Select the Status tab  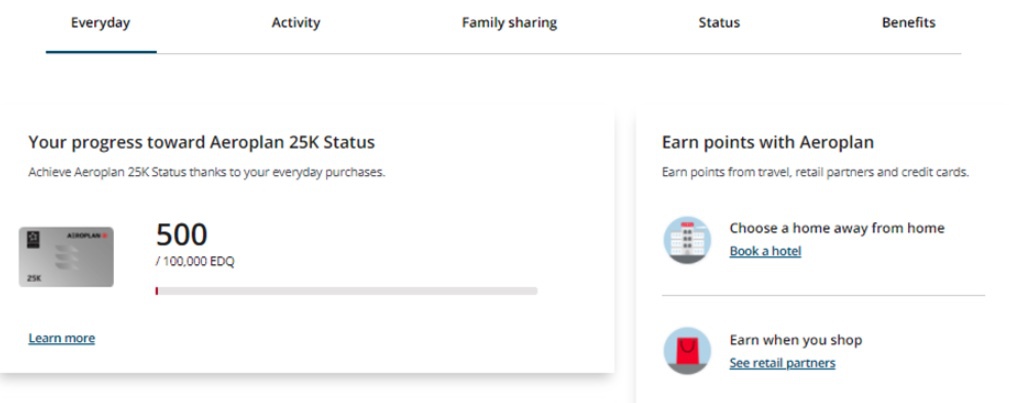[x=719, y=23]
